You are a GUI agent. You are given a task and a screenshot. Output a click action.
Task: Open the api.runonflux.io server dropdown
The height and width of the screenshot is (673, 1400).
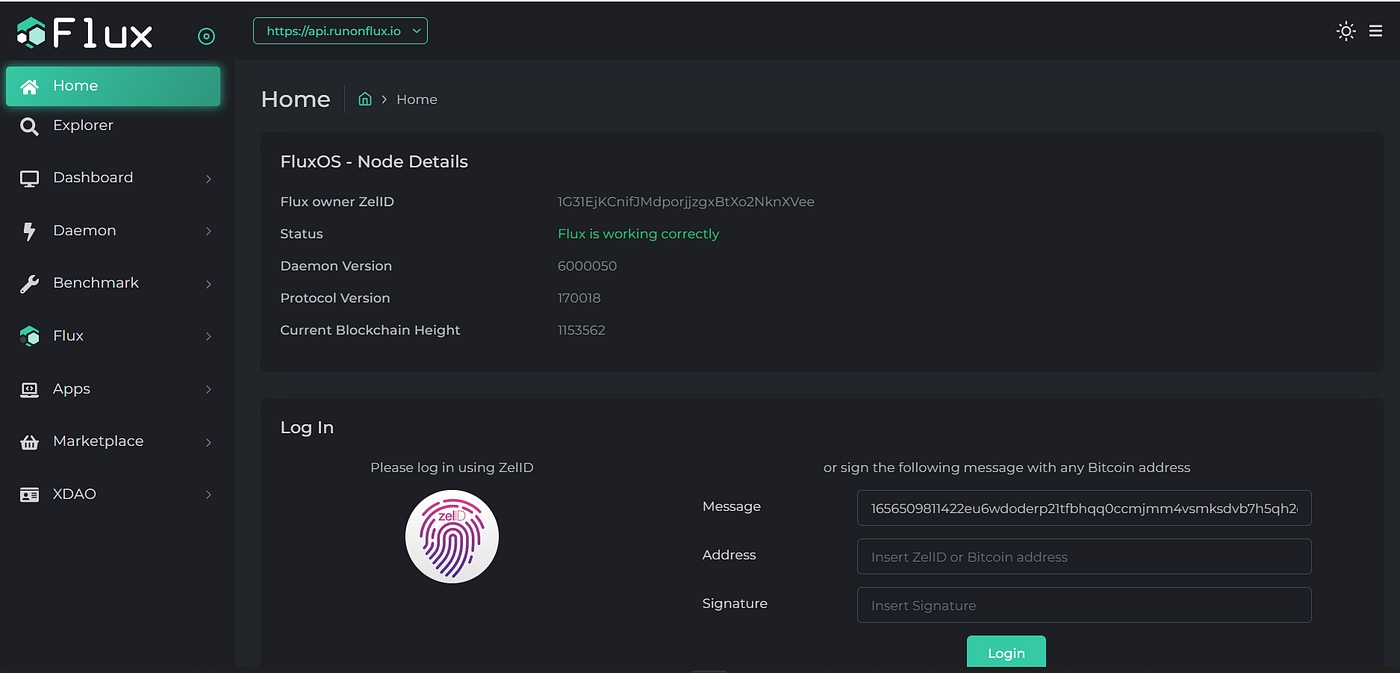point(340,31)
